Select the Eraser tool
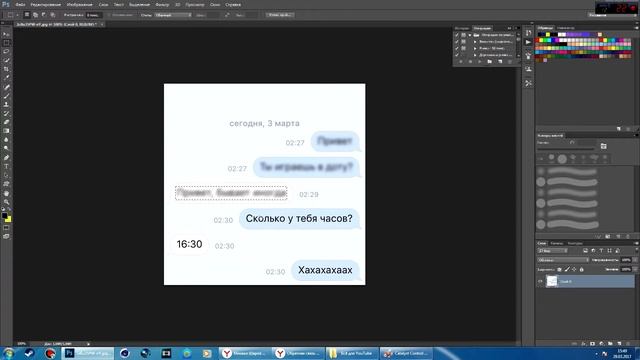Viewport: 640px width, 360px height. tap(6, 122)
